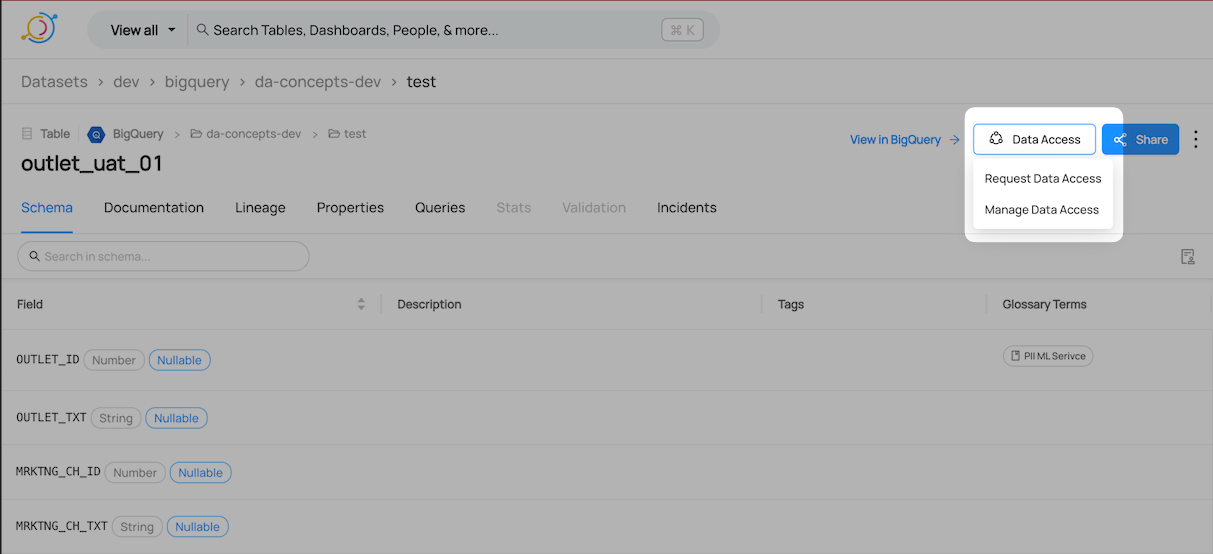The image size is (1213, 554).
Task: Open the PII ML Serivce glossary term
Action: click(x=1048, y=356)
